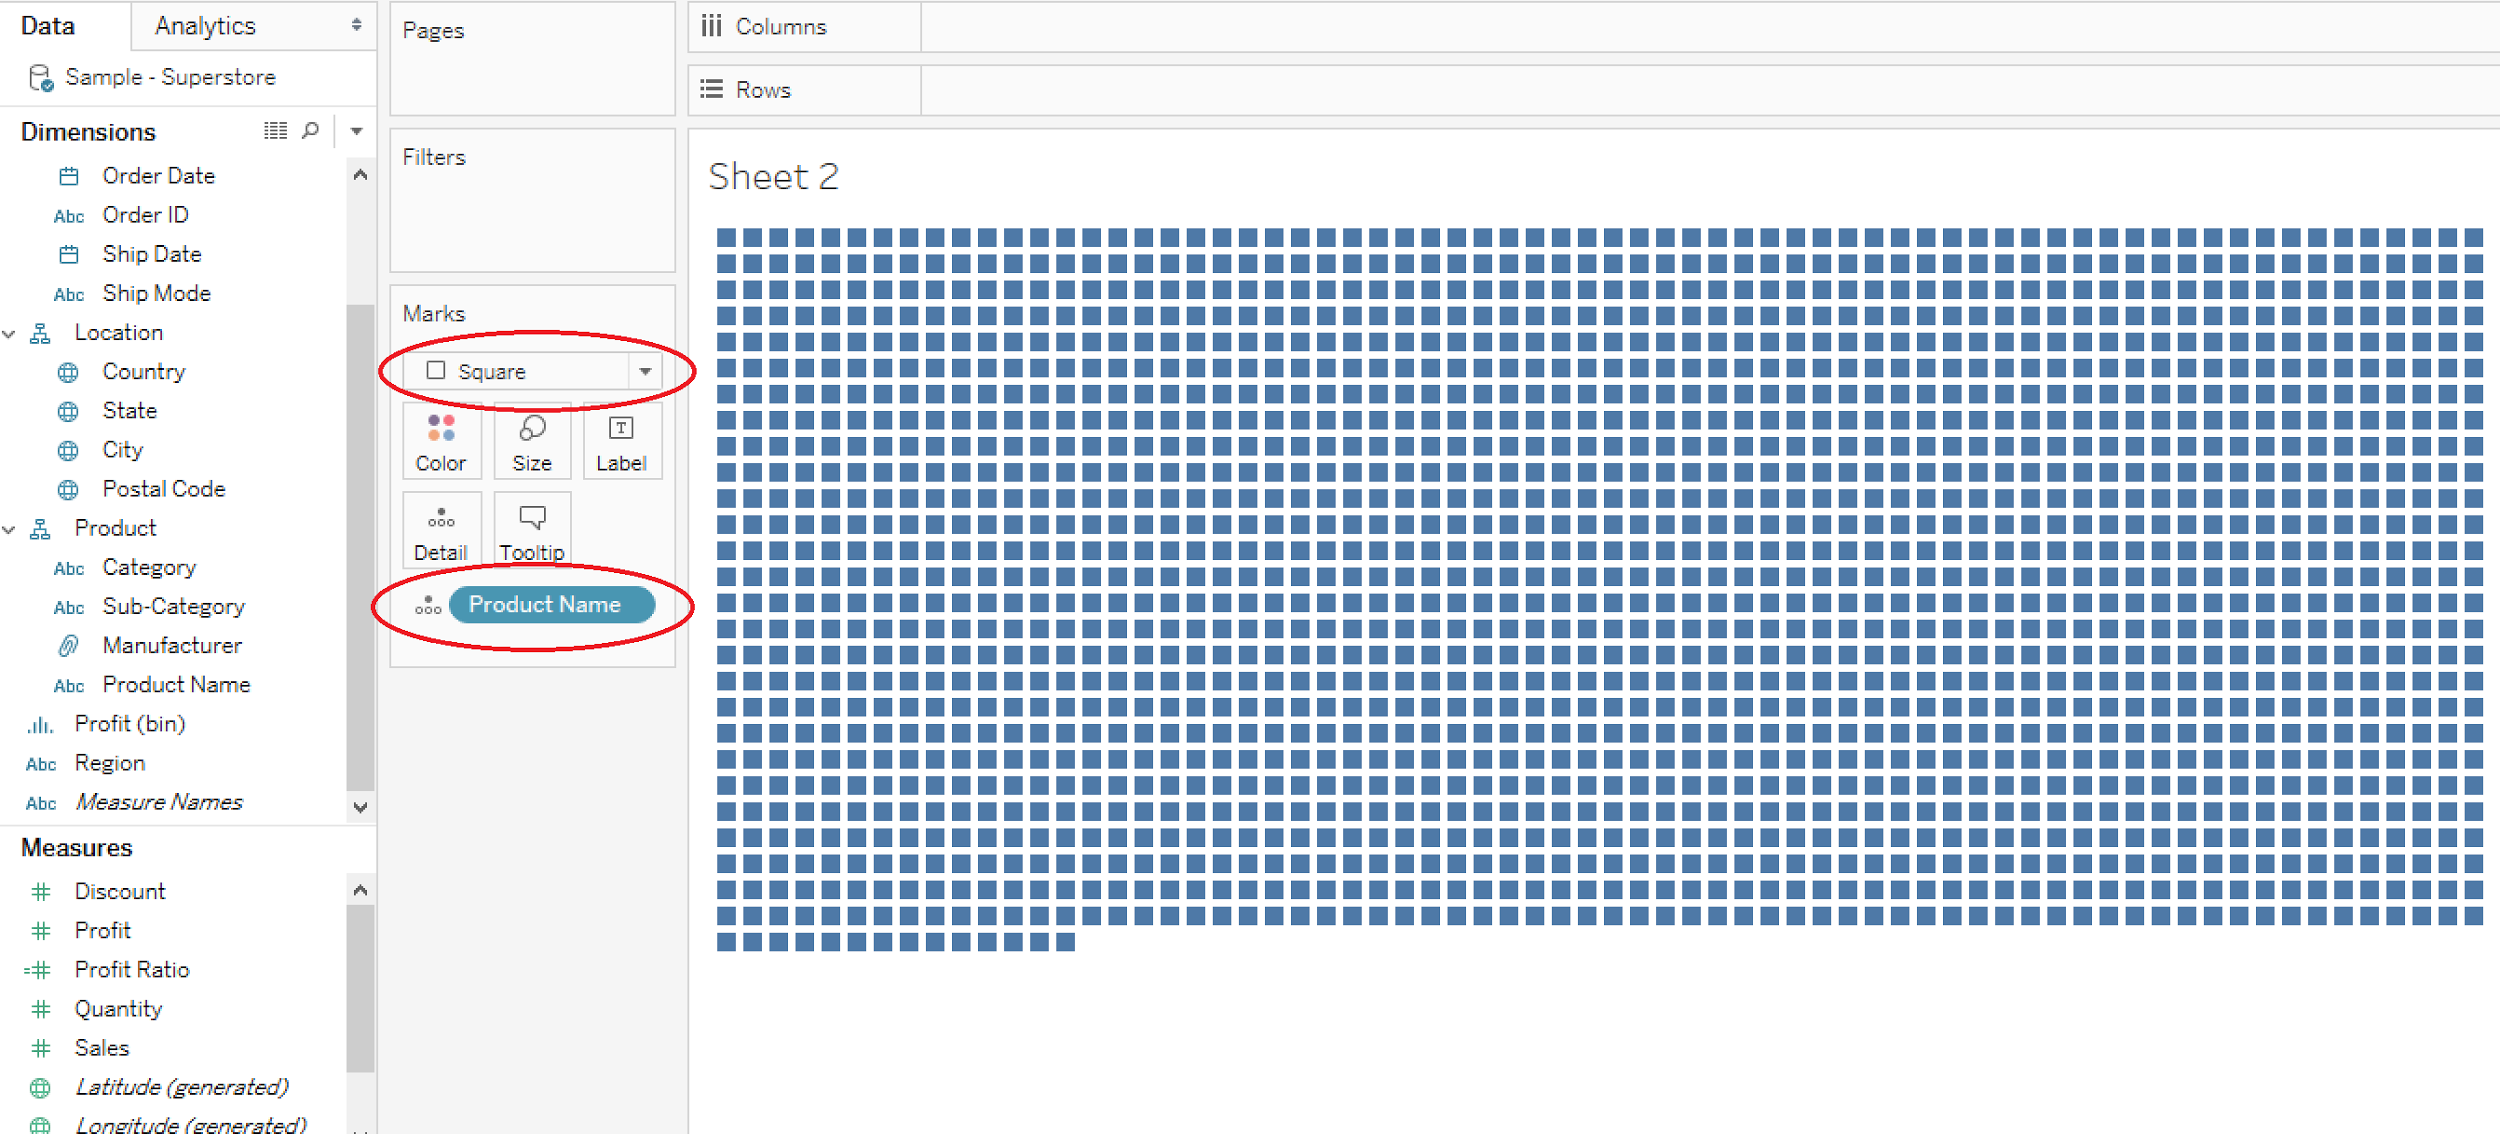Open the Color mark properties

441,440
